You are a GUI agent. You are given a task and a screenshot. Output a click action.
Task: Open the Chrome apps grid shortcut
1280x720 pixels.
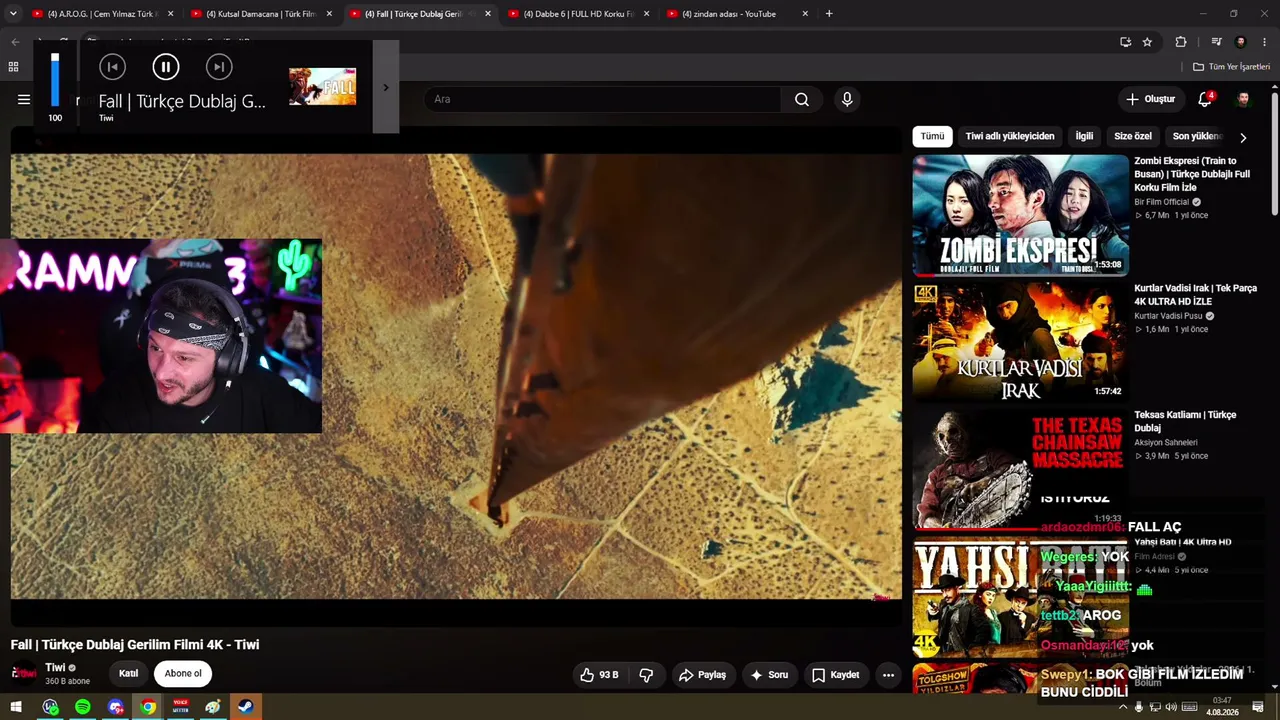pos(13,67)
